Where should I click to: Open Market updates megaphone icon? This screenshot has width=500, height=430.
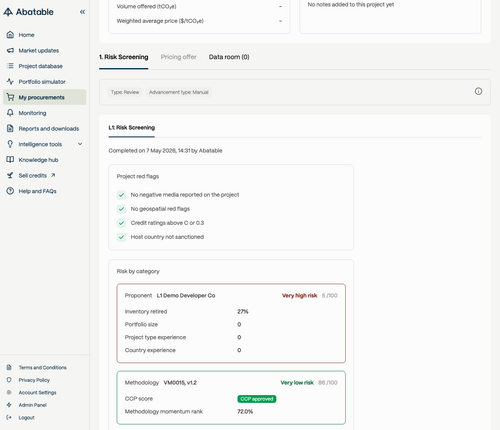10,50
